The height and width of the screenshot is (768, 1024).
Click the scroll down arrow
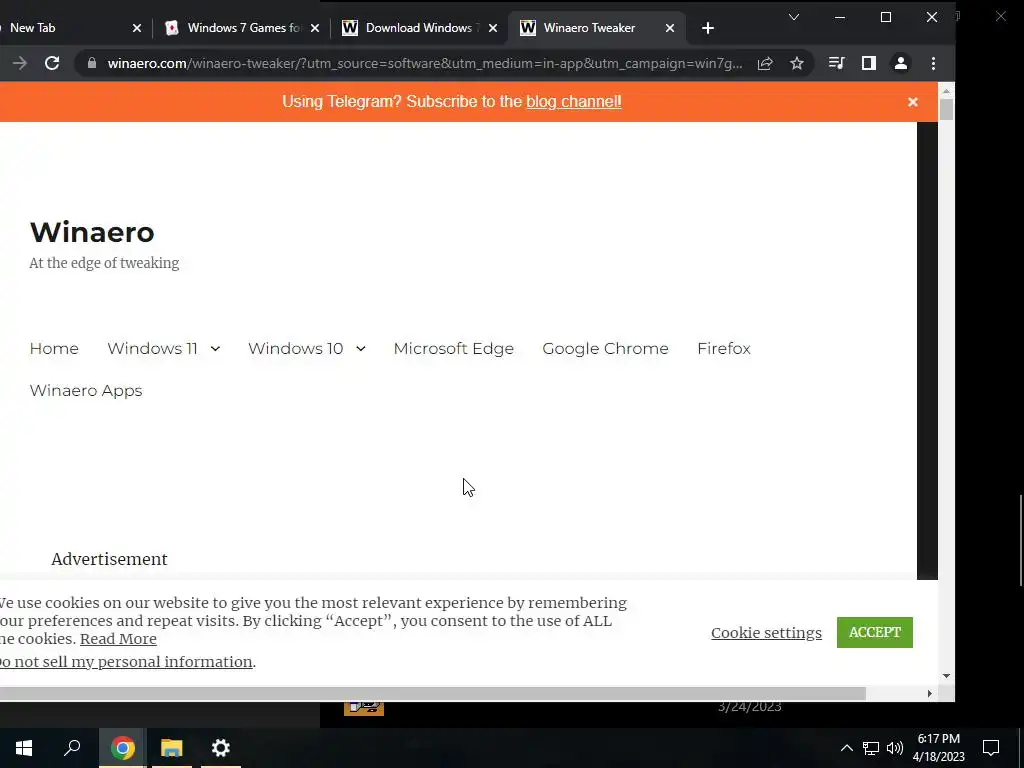point(946,676)
